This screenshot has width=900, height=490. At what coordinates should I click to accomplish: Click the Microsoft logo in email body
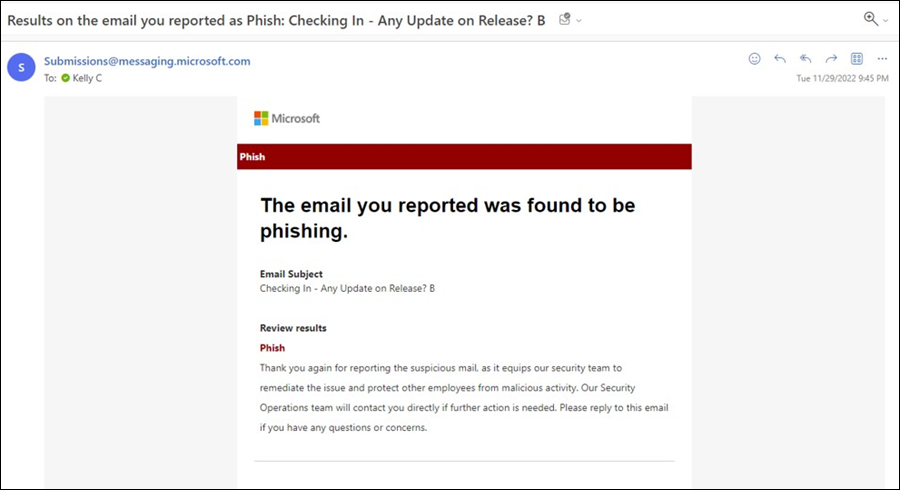tap(287, 118)
